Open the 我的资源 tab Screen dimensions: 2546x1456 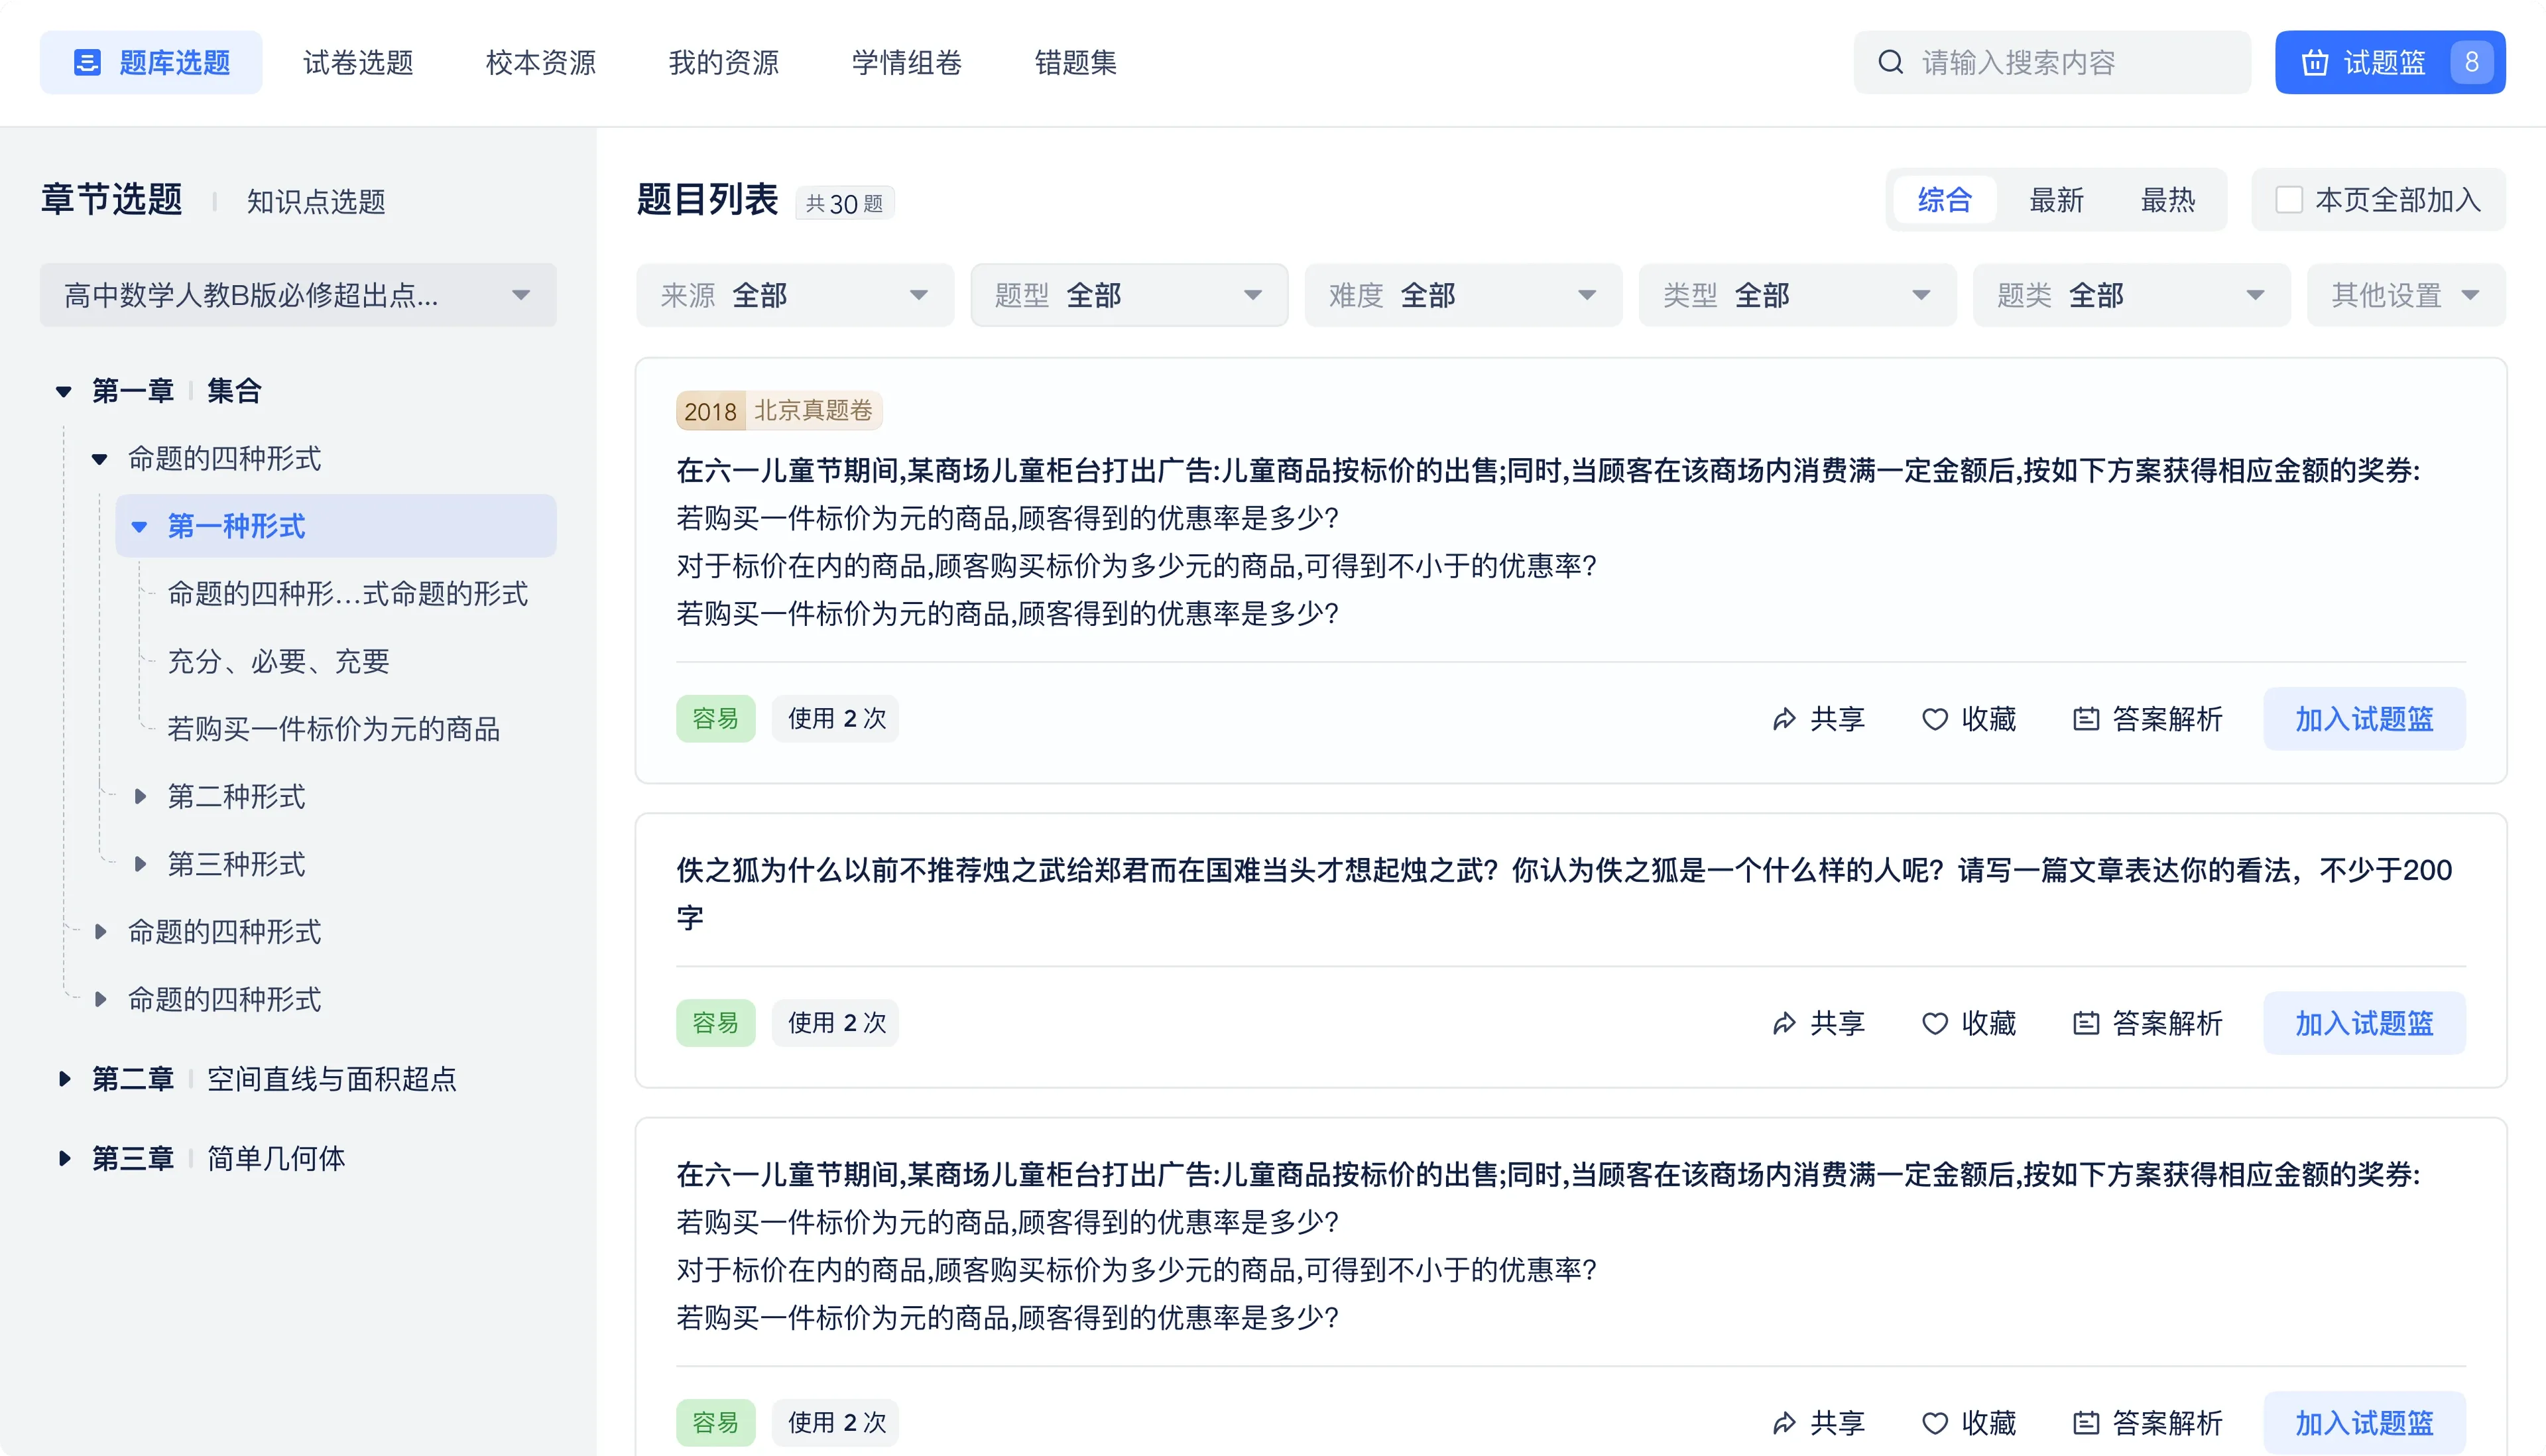724,62
